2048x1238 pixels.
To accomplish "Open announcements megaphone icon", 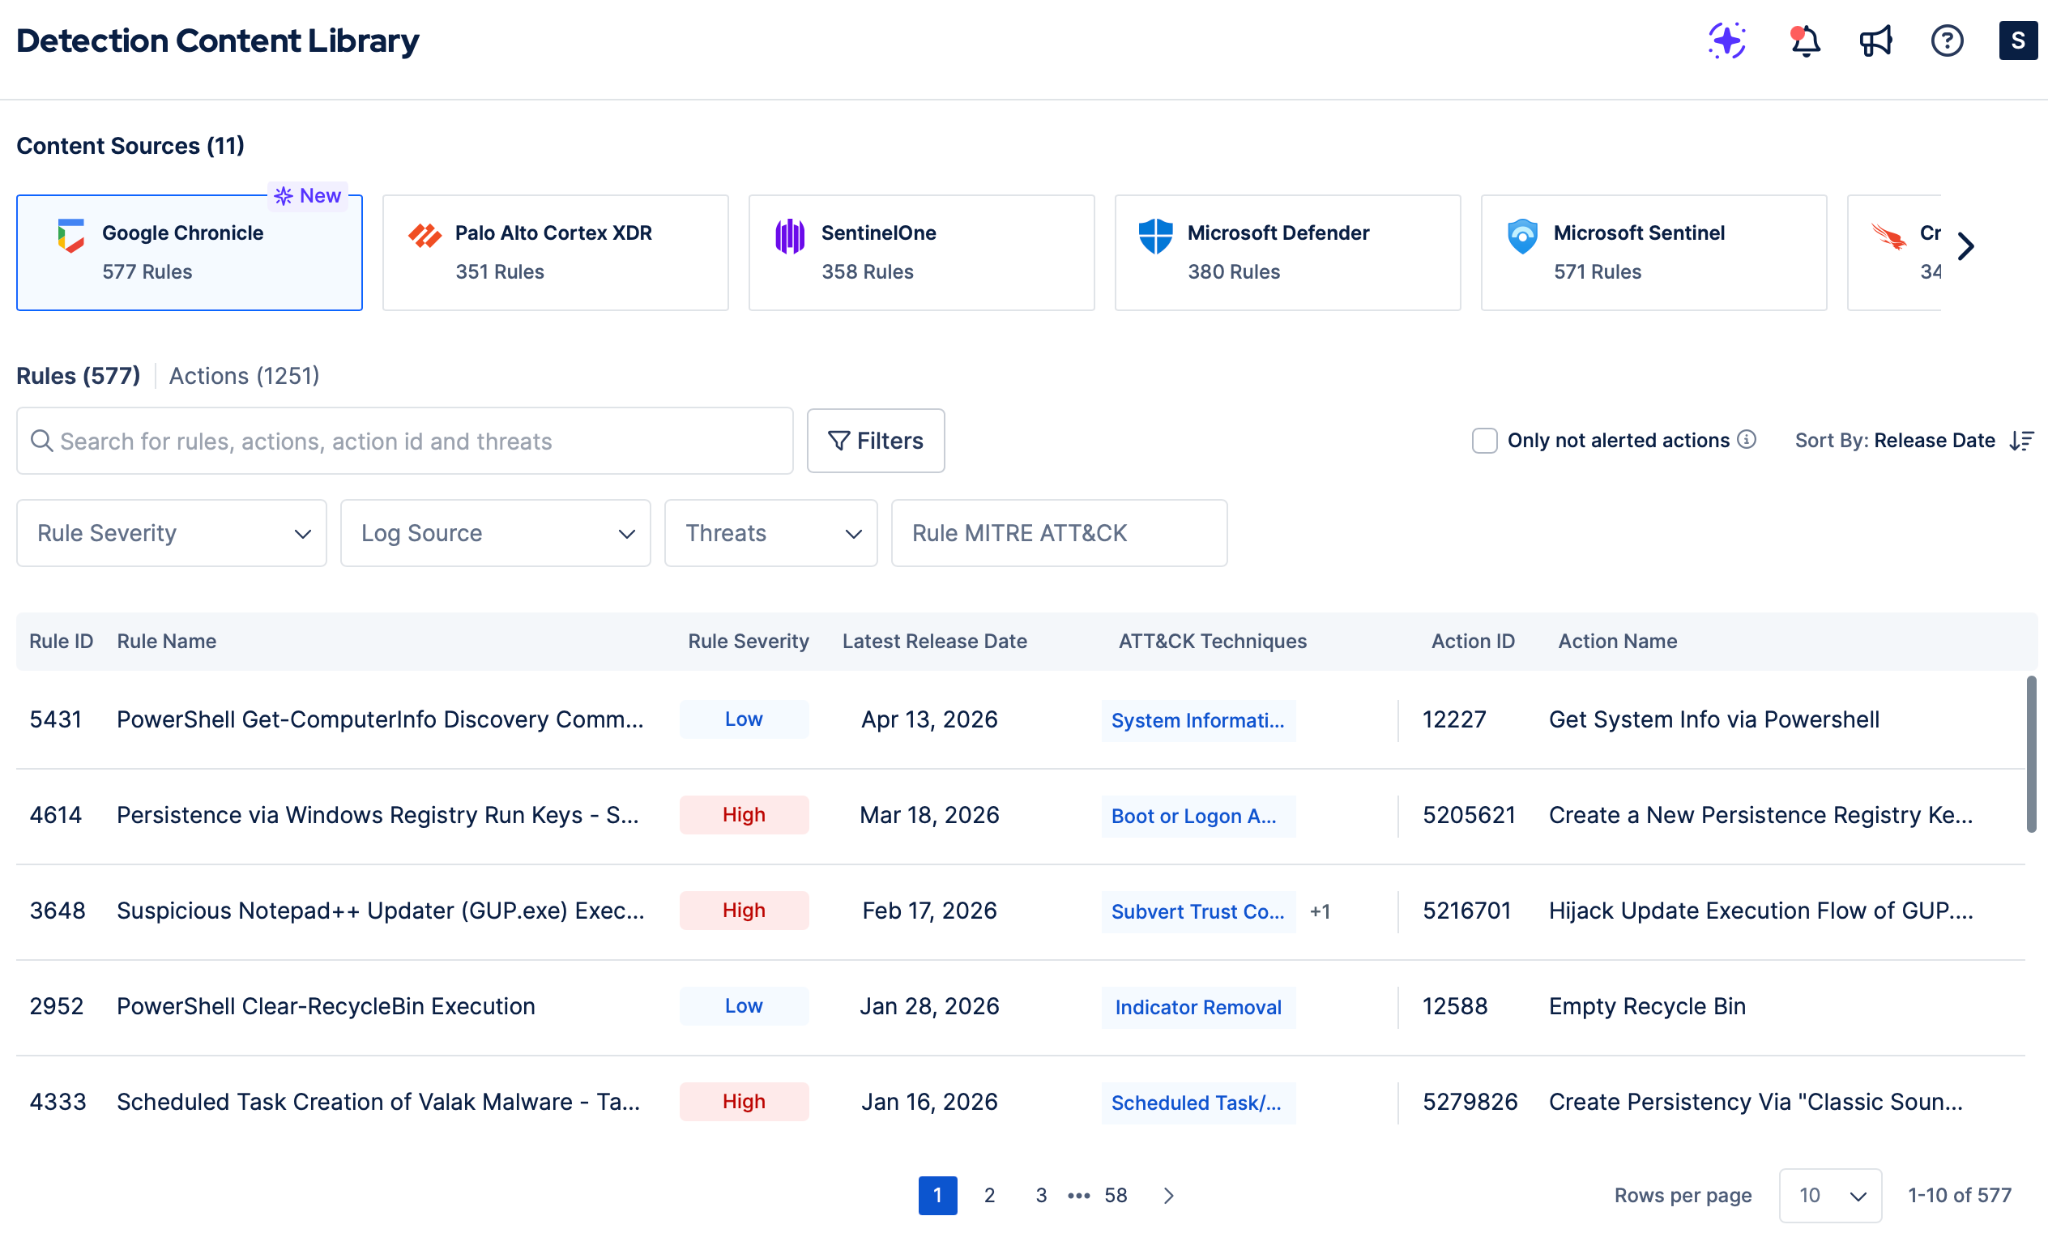I will tap(1876, 41).
